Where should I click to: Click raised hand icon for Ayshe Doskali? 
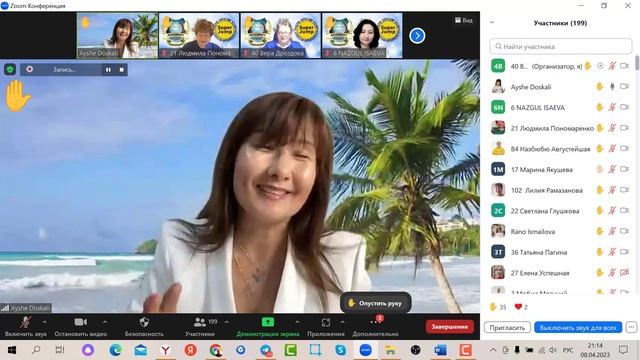[x=600, y=87]
